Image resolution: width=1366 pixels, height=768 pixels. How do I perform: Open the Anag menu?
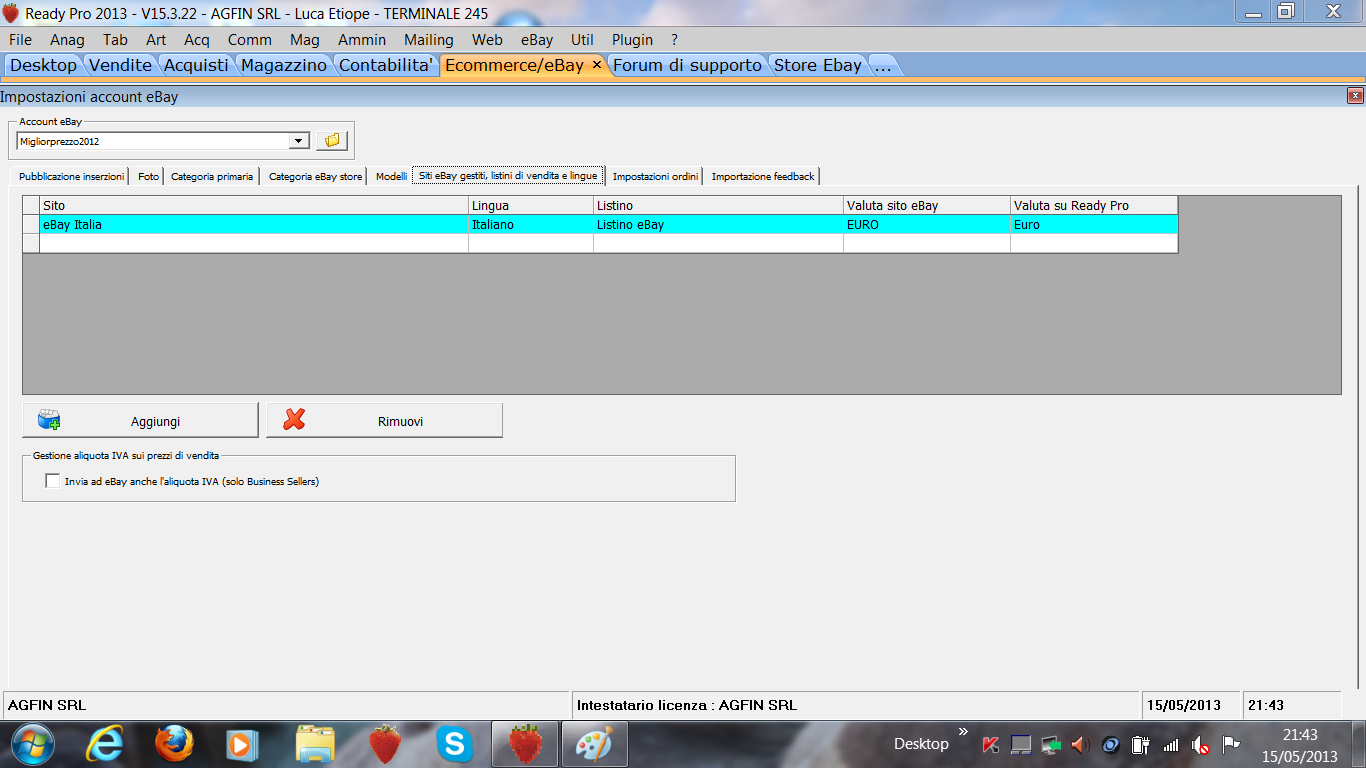point(67,40)
